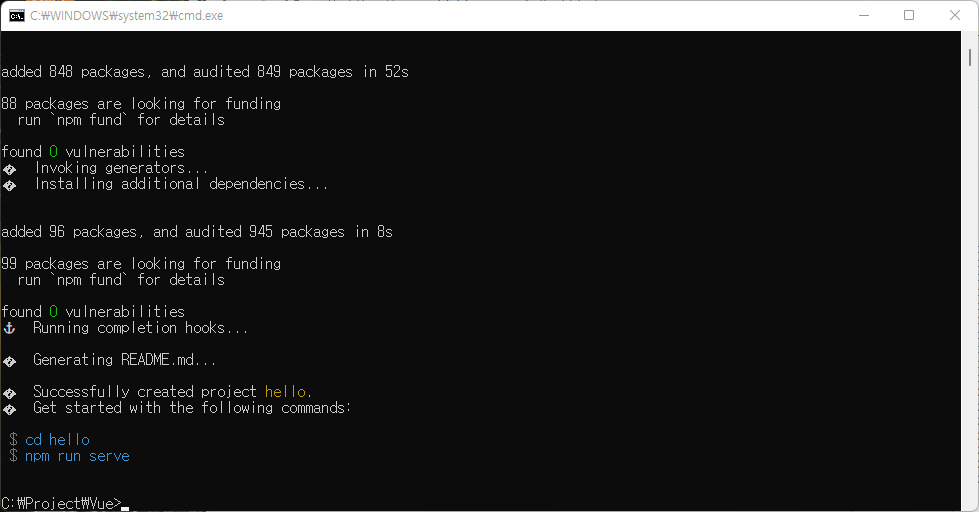The image size is (979, 512).
Task: Maximize the command prompt window
Action: pyautogui.click(x=909, y=15)
